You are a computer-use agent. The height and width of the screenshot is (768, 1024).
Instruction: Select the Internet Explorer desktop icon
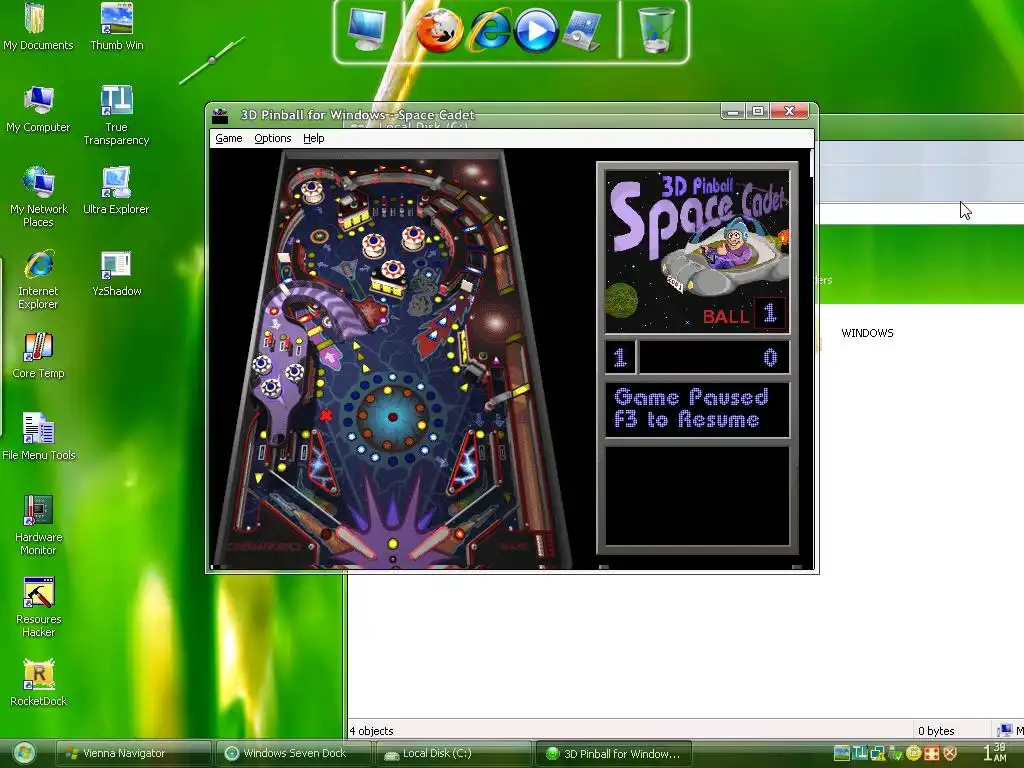point(38,280)
